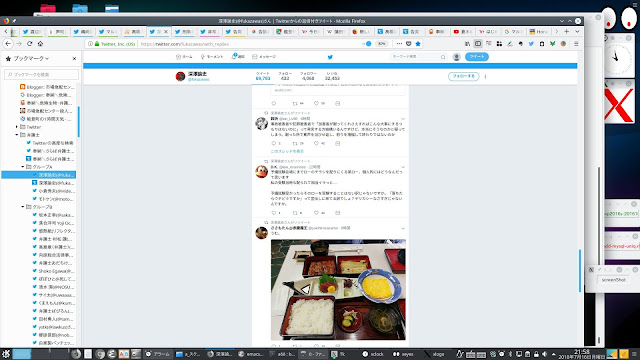The height and width of the screenshot is (360, 640).
Task: Click the Firefox forward navigation arrow
Action: tap(19, 44)
